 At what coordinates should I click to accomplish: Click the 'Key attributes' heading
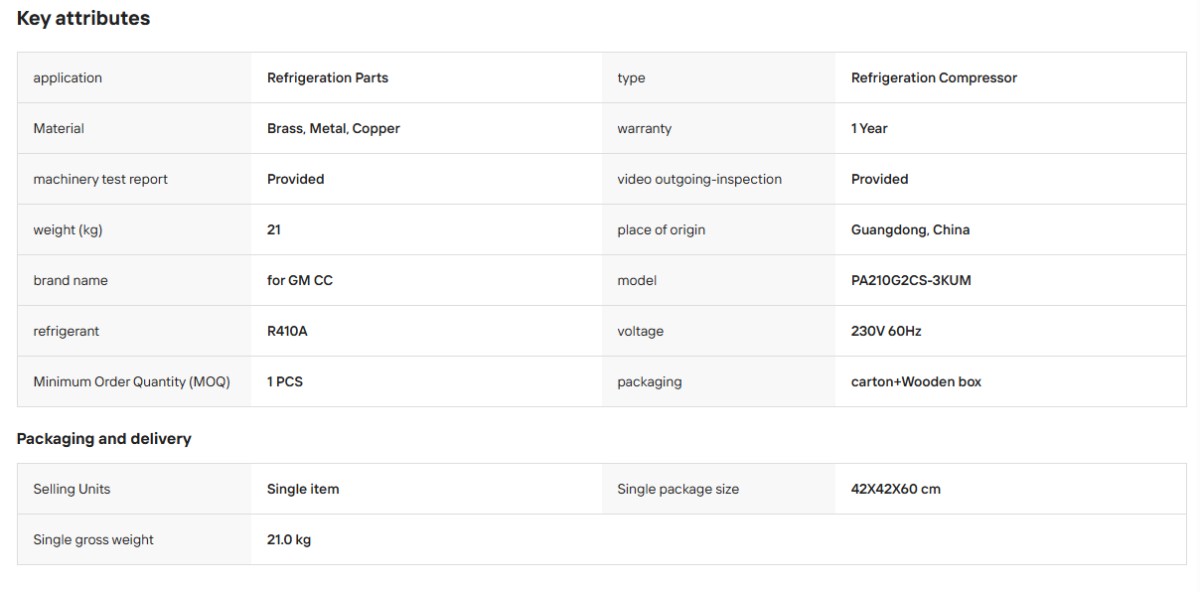(83, 18)
